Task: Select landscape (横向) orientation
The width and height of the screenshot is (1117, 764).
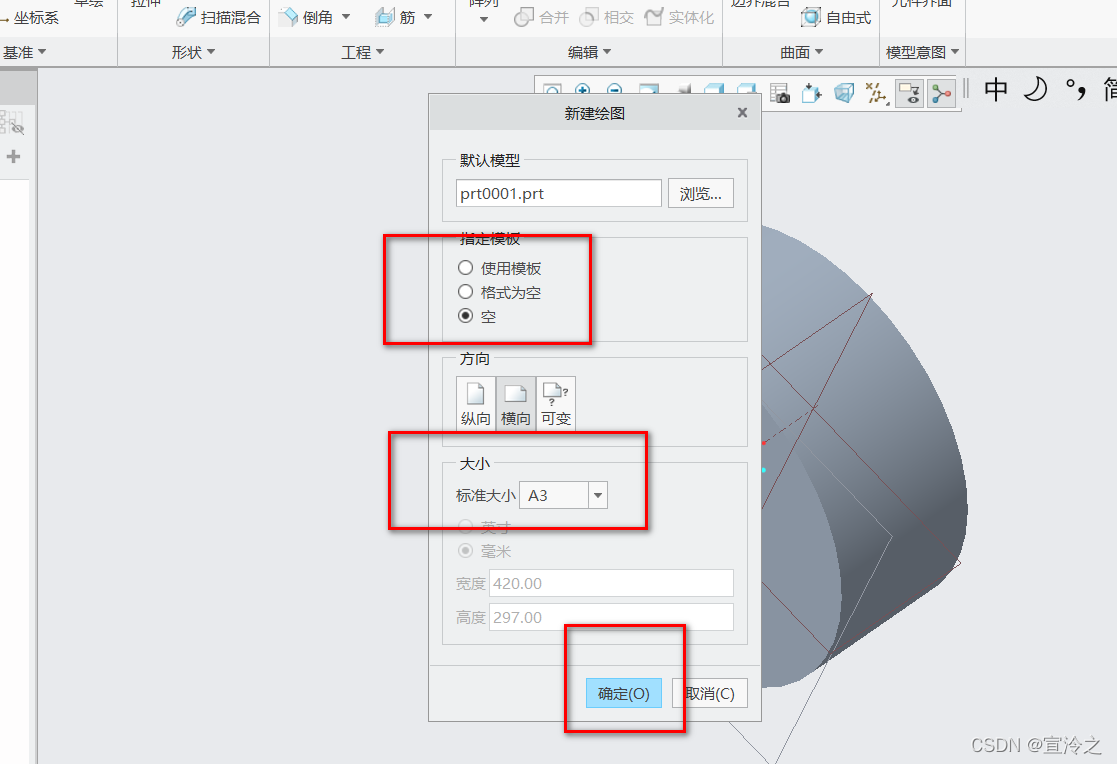Action: (516, 403)
